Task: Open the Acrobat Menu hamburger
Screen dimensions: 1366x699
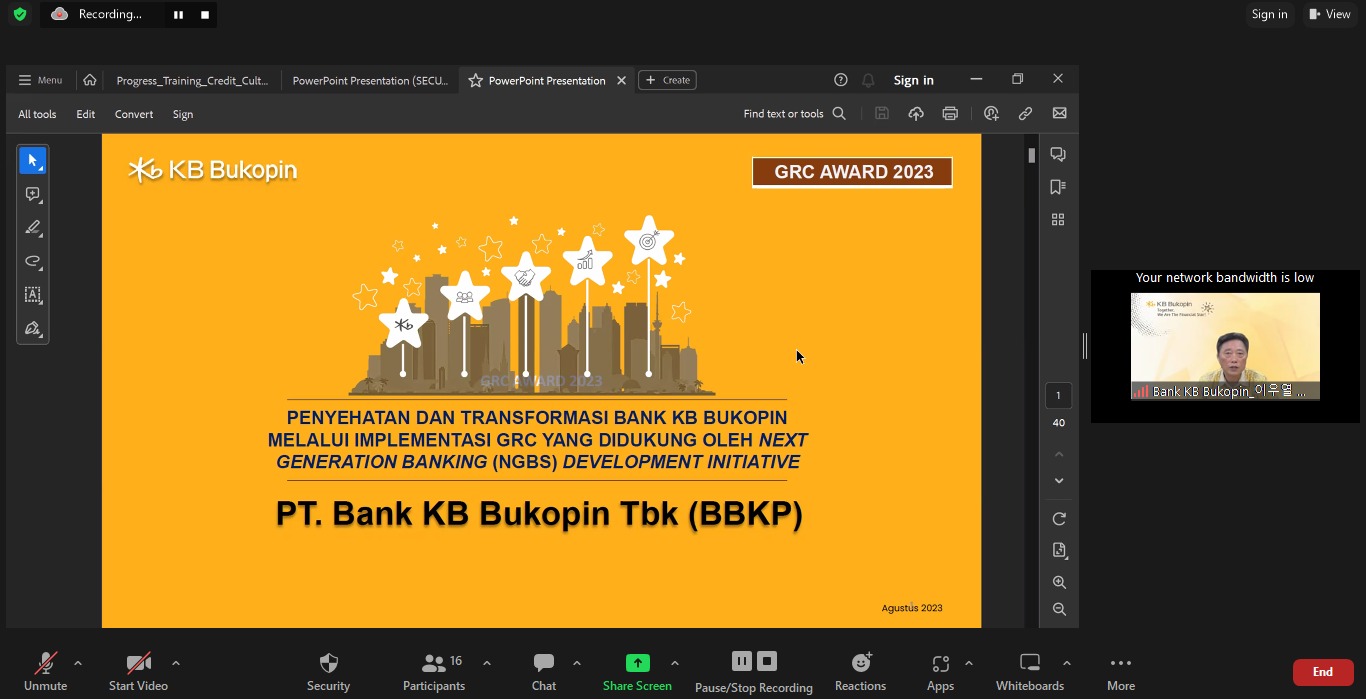Action: point(40,80)
